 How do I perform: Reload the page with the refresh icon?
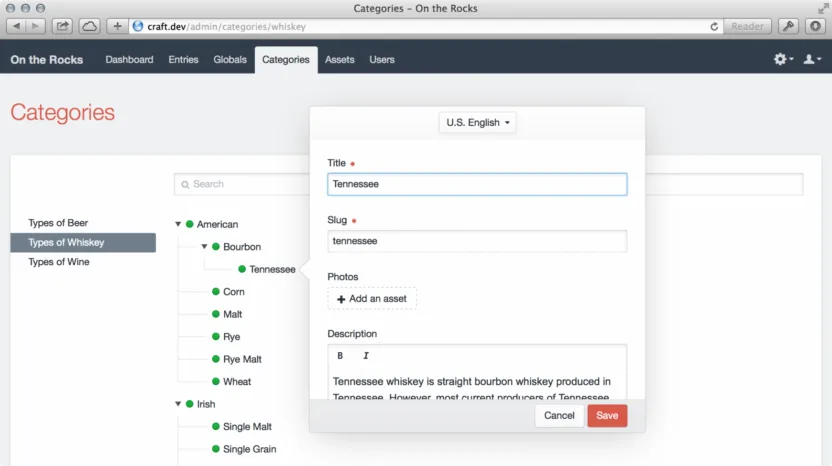pyautogui.click(x=714, y=27)
